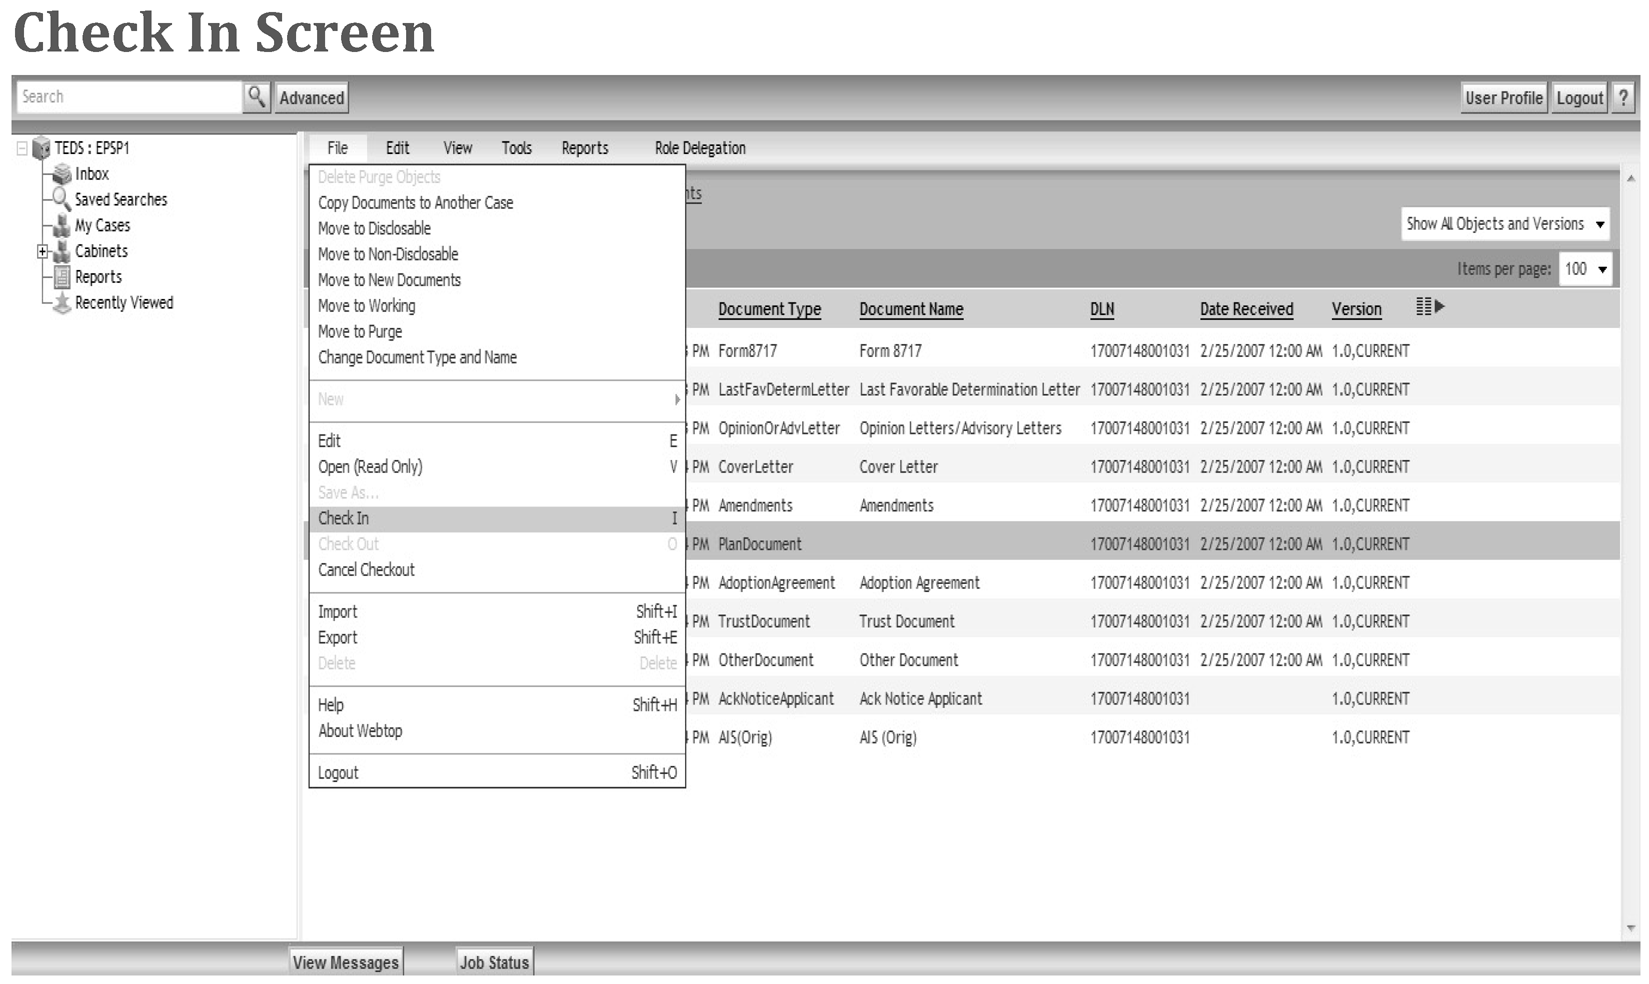1649x984 pixels.
Task: Expand the Cabinets tree node
Action: 43,252
